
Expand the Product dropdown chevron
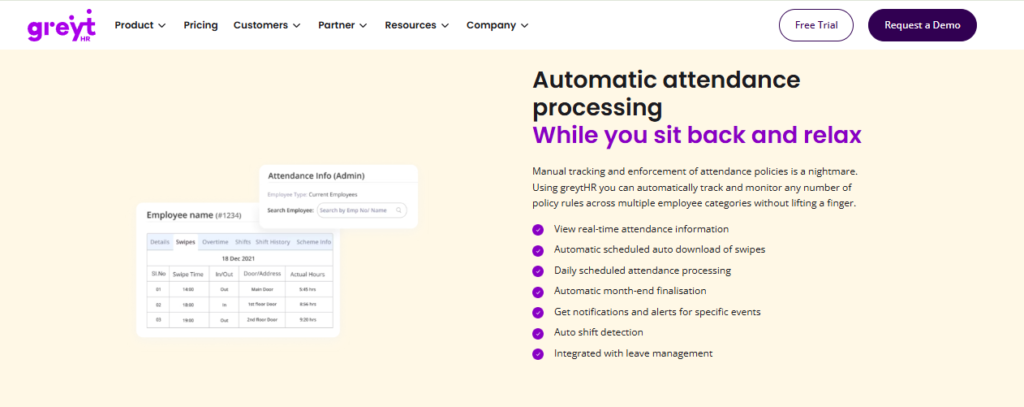pyautogui.click(x=162, y=25)
